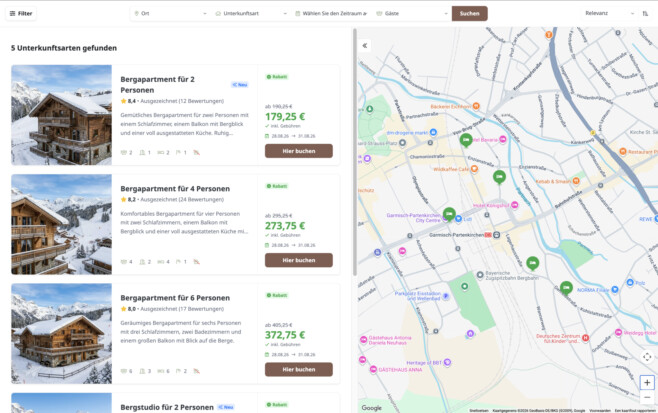Open Bergapartment für 6 Personen title
Image resolution: width=658 pixels, height=413 pixels.
coord(175,298)
